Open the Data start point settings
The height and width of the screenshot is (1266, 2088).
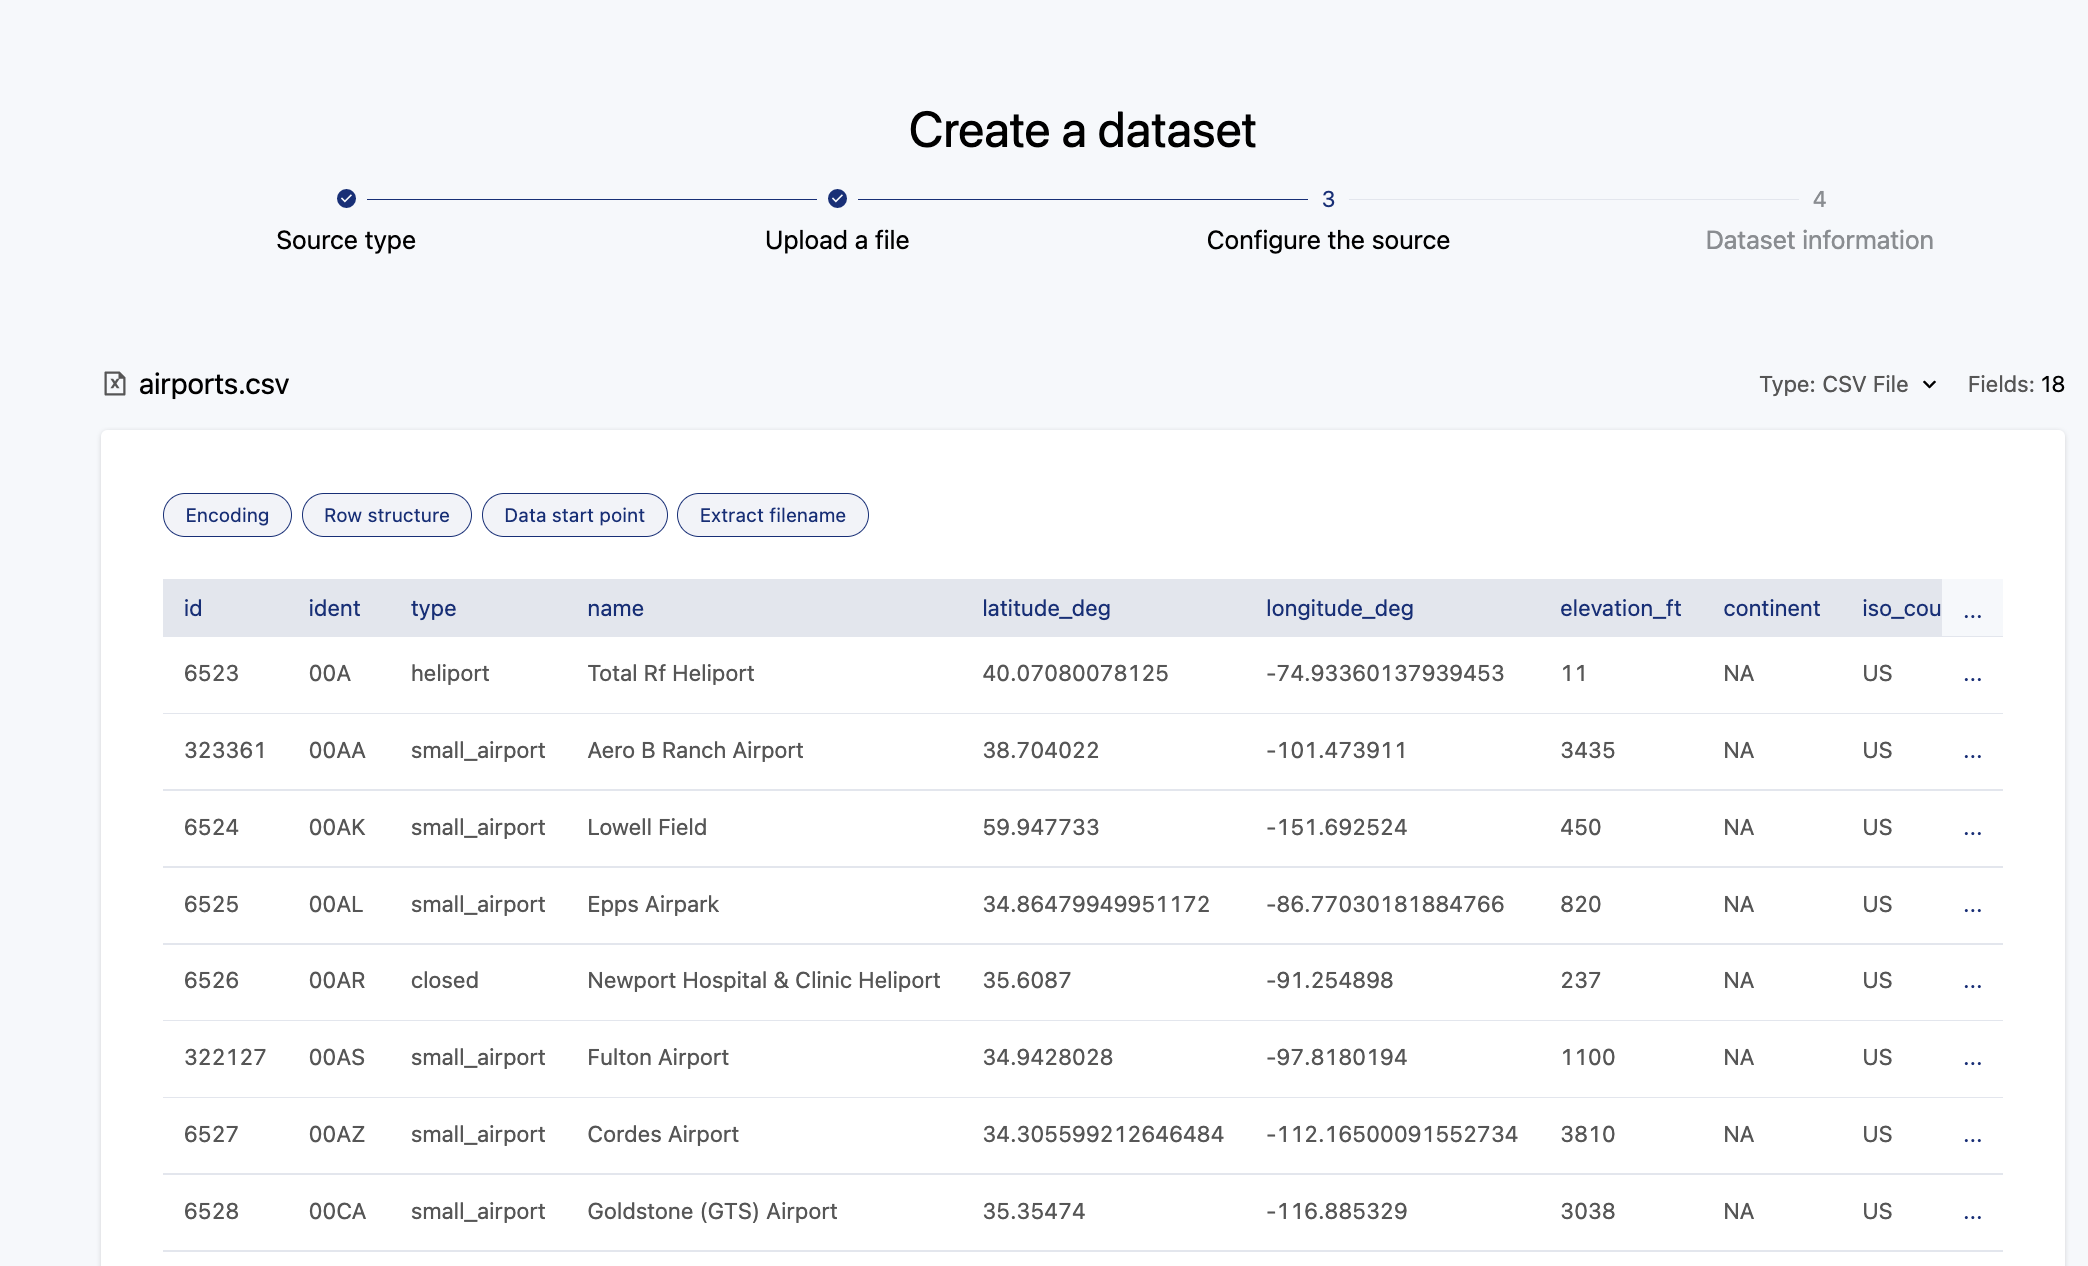coord(574,515)
